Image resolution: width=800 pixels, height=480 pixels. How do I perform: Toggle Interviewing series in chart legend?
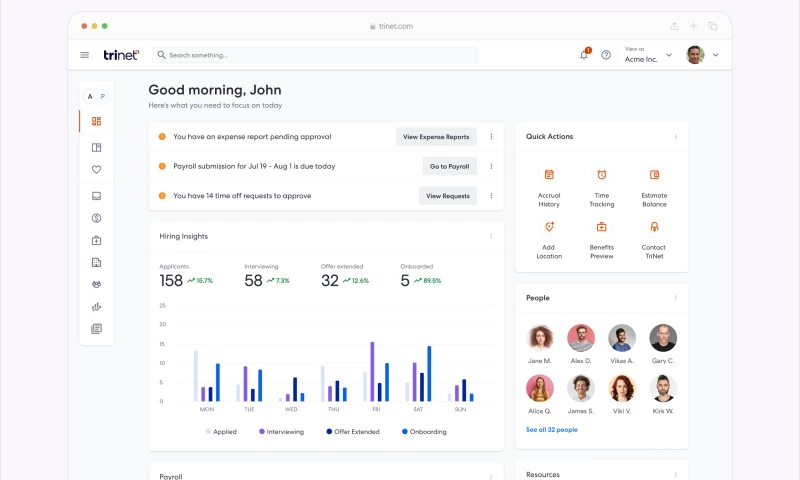(281, 432)
